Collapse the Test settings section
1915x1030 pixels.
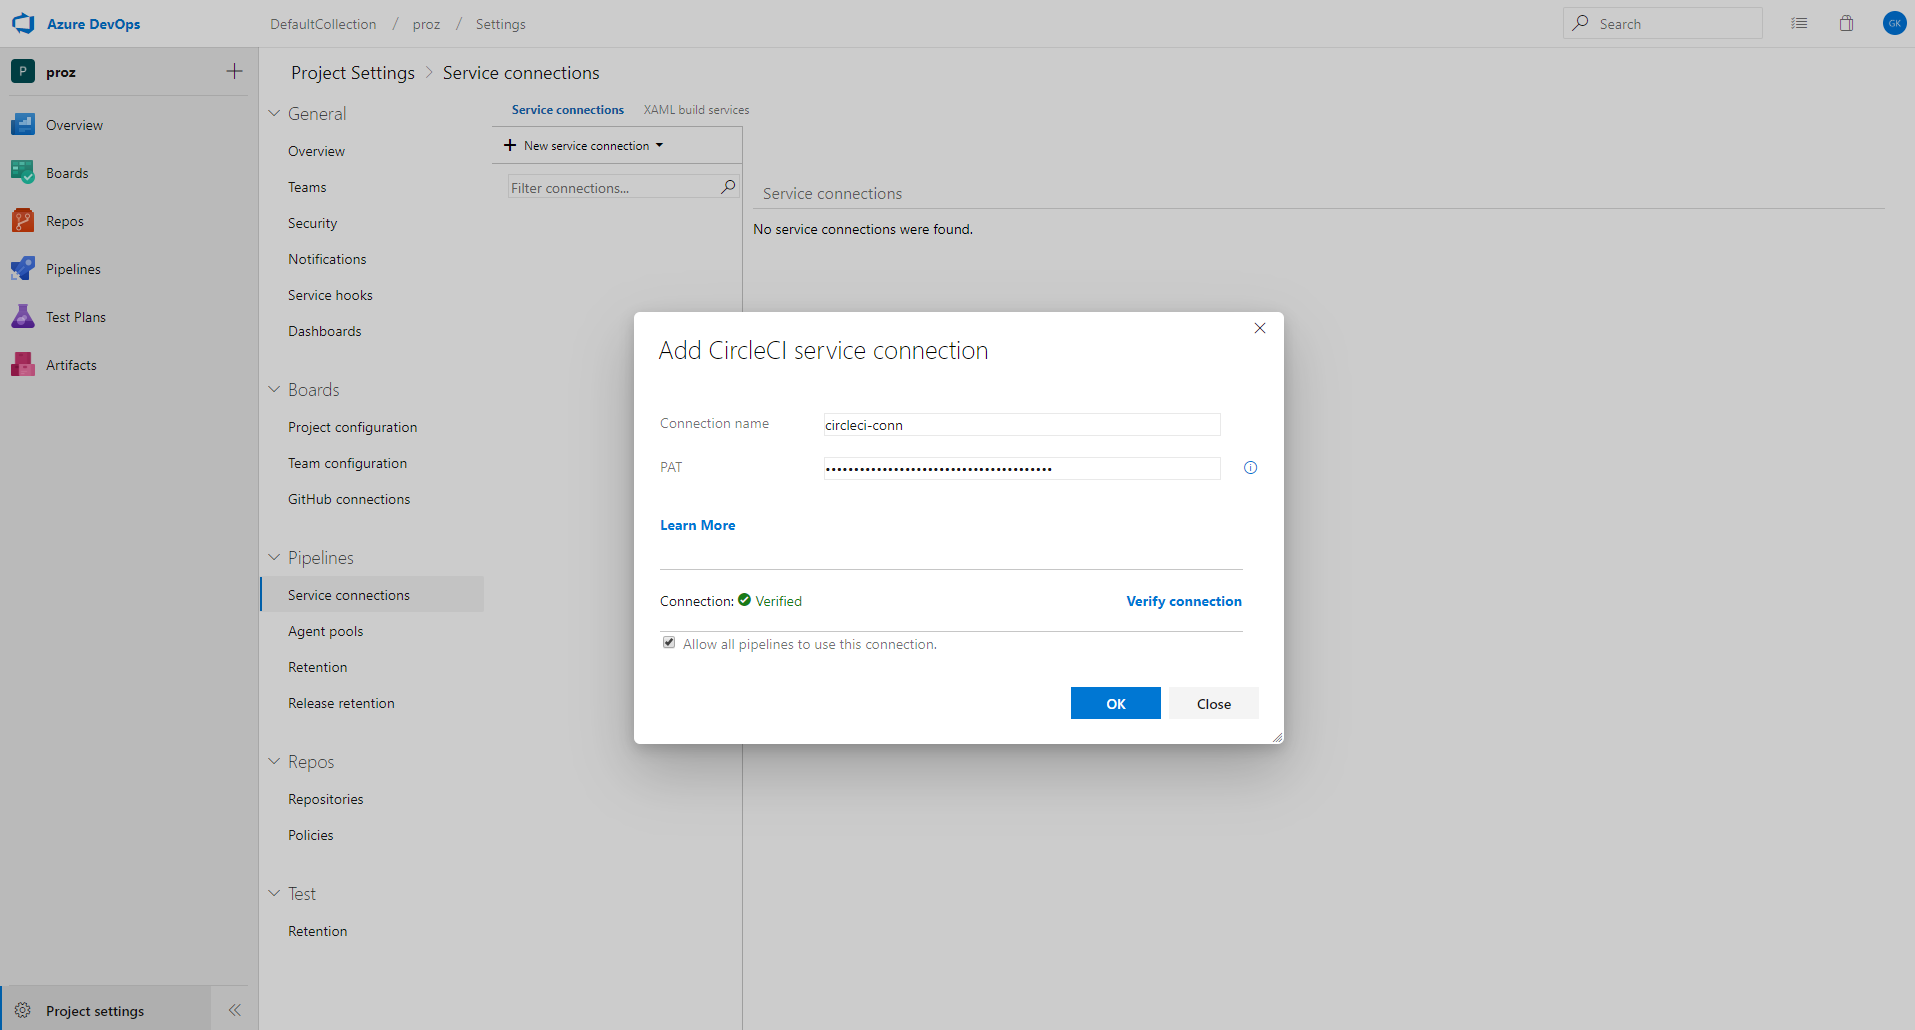[x=274, y=893]
